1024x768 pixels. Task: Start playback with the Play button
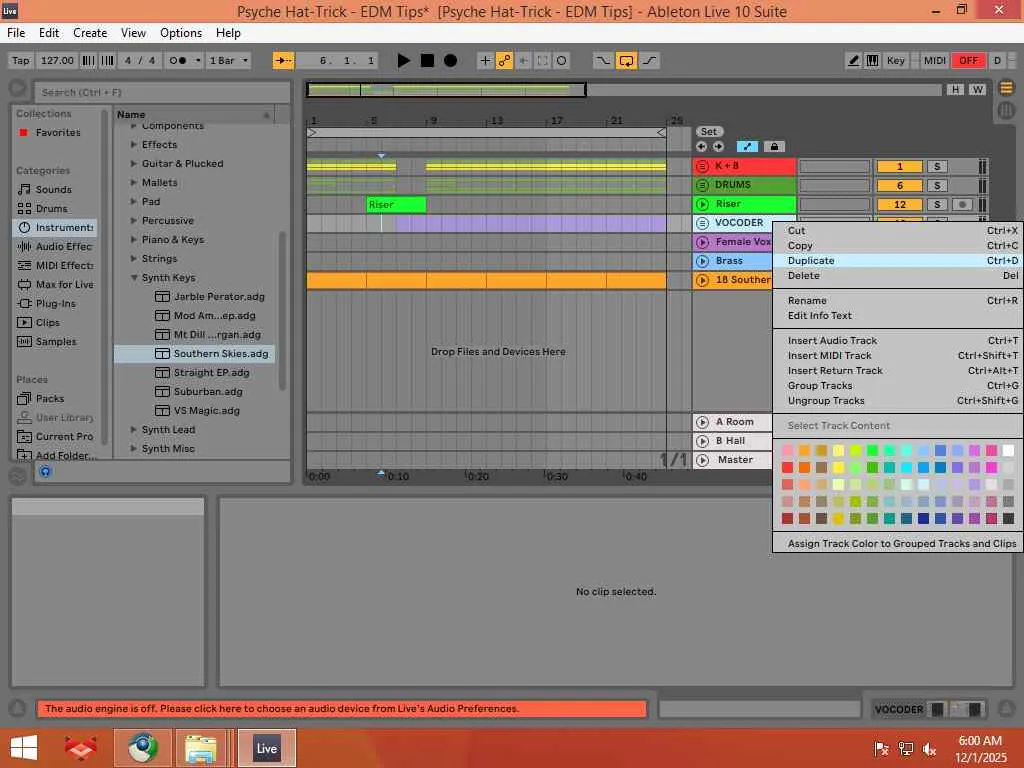(x=404, y=60)
